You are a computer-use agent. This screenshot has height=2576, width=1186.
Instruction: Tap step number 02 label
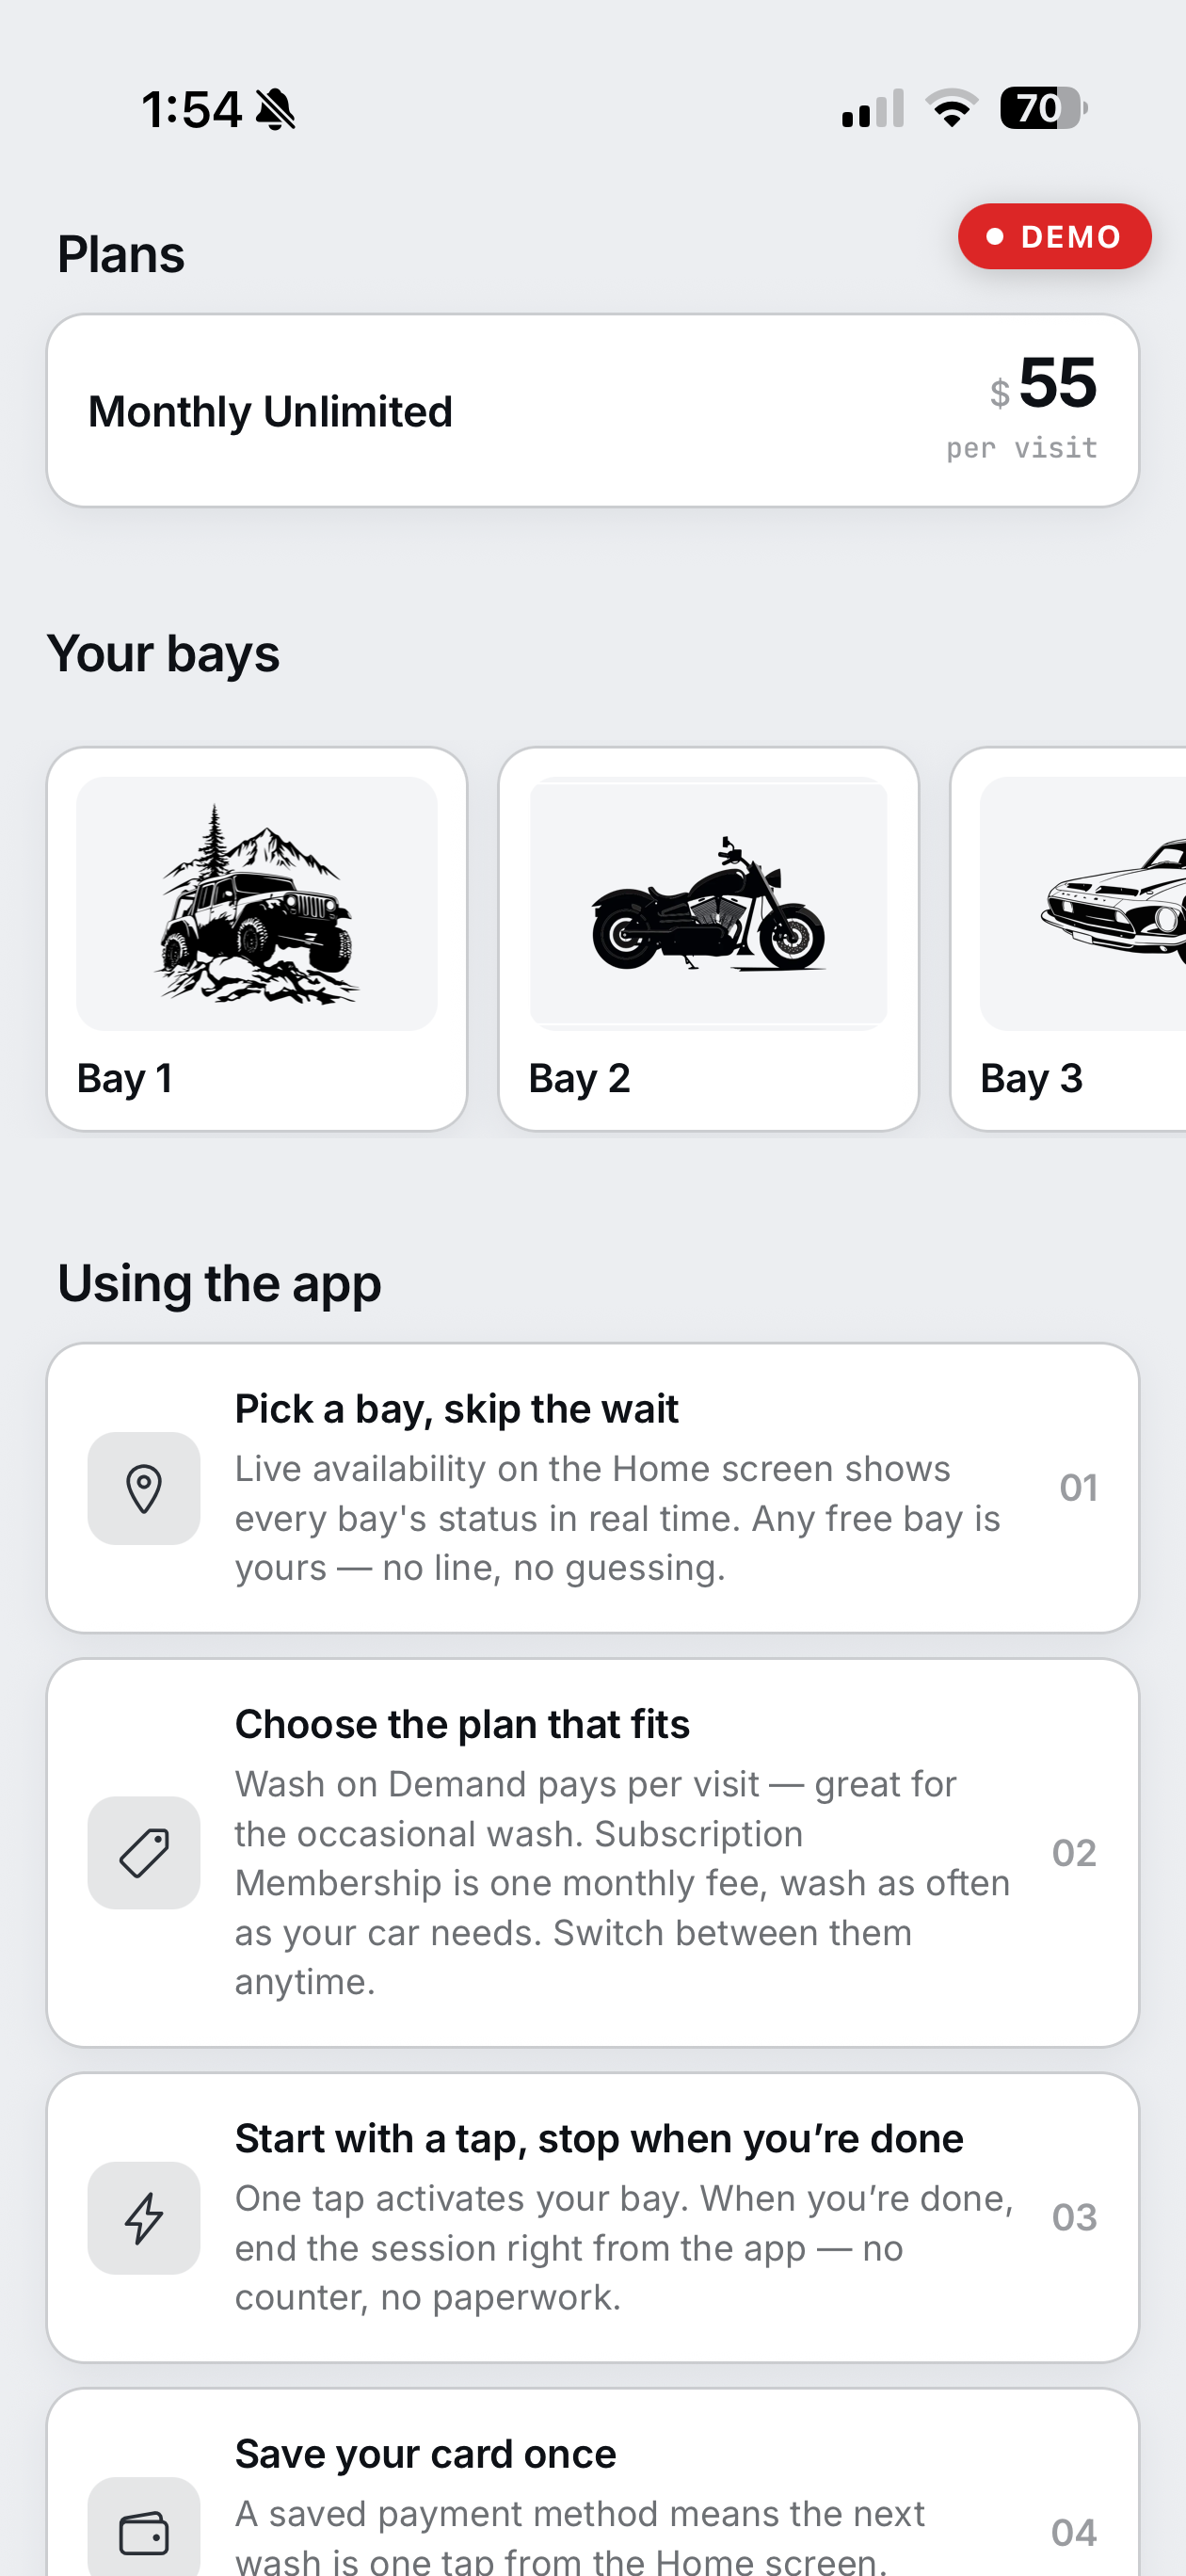pos(1074,1853)
